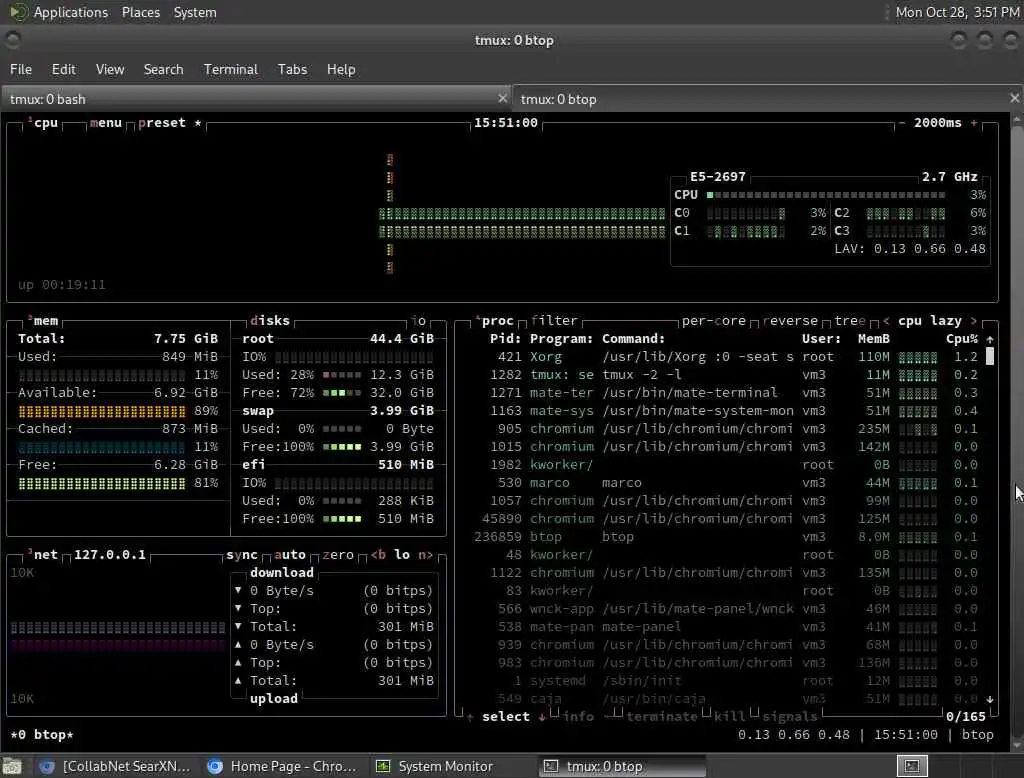1024x778 pixels.
Task: Switch to the tmux: 0 btop tab
Action: coord(767,99)
